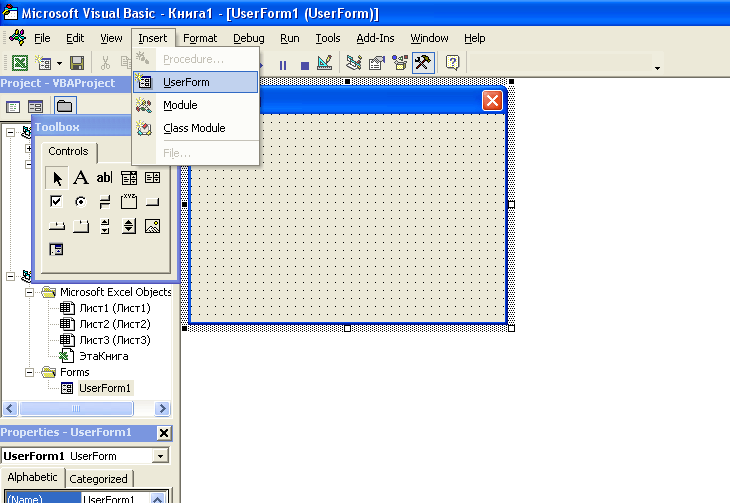The image size is (730, 503).
Task: Select the ScrollBar tool in Toolbox
Action: [105, 226]
